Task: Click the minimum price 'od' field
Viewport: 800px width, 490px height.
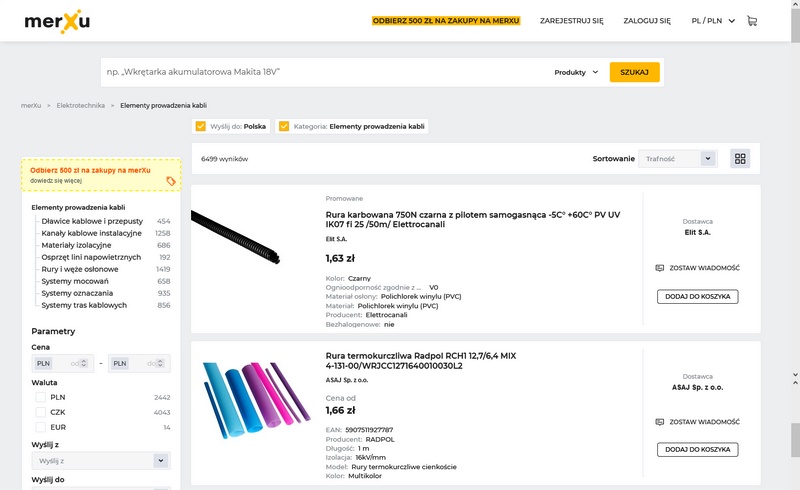Action: pos(62,363)
